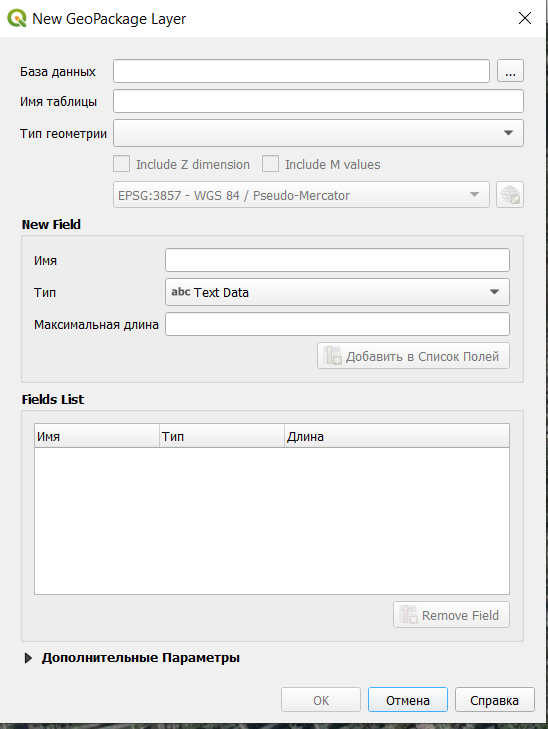
Task: Enable Include M values checkbox
Action: pos(271,164)
